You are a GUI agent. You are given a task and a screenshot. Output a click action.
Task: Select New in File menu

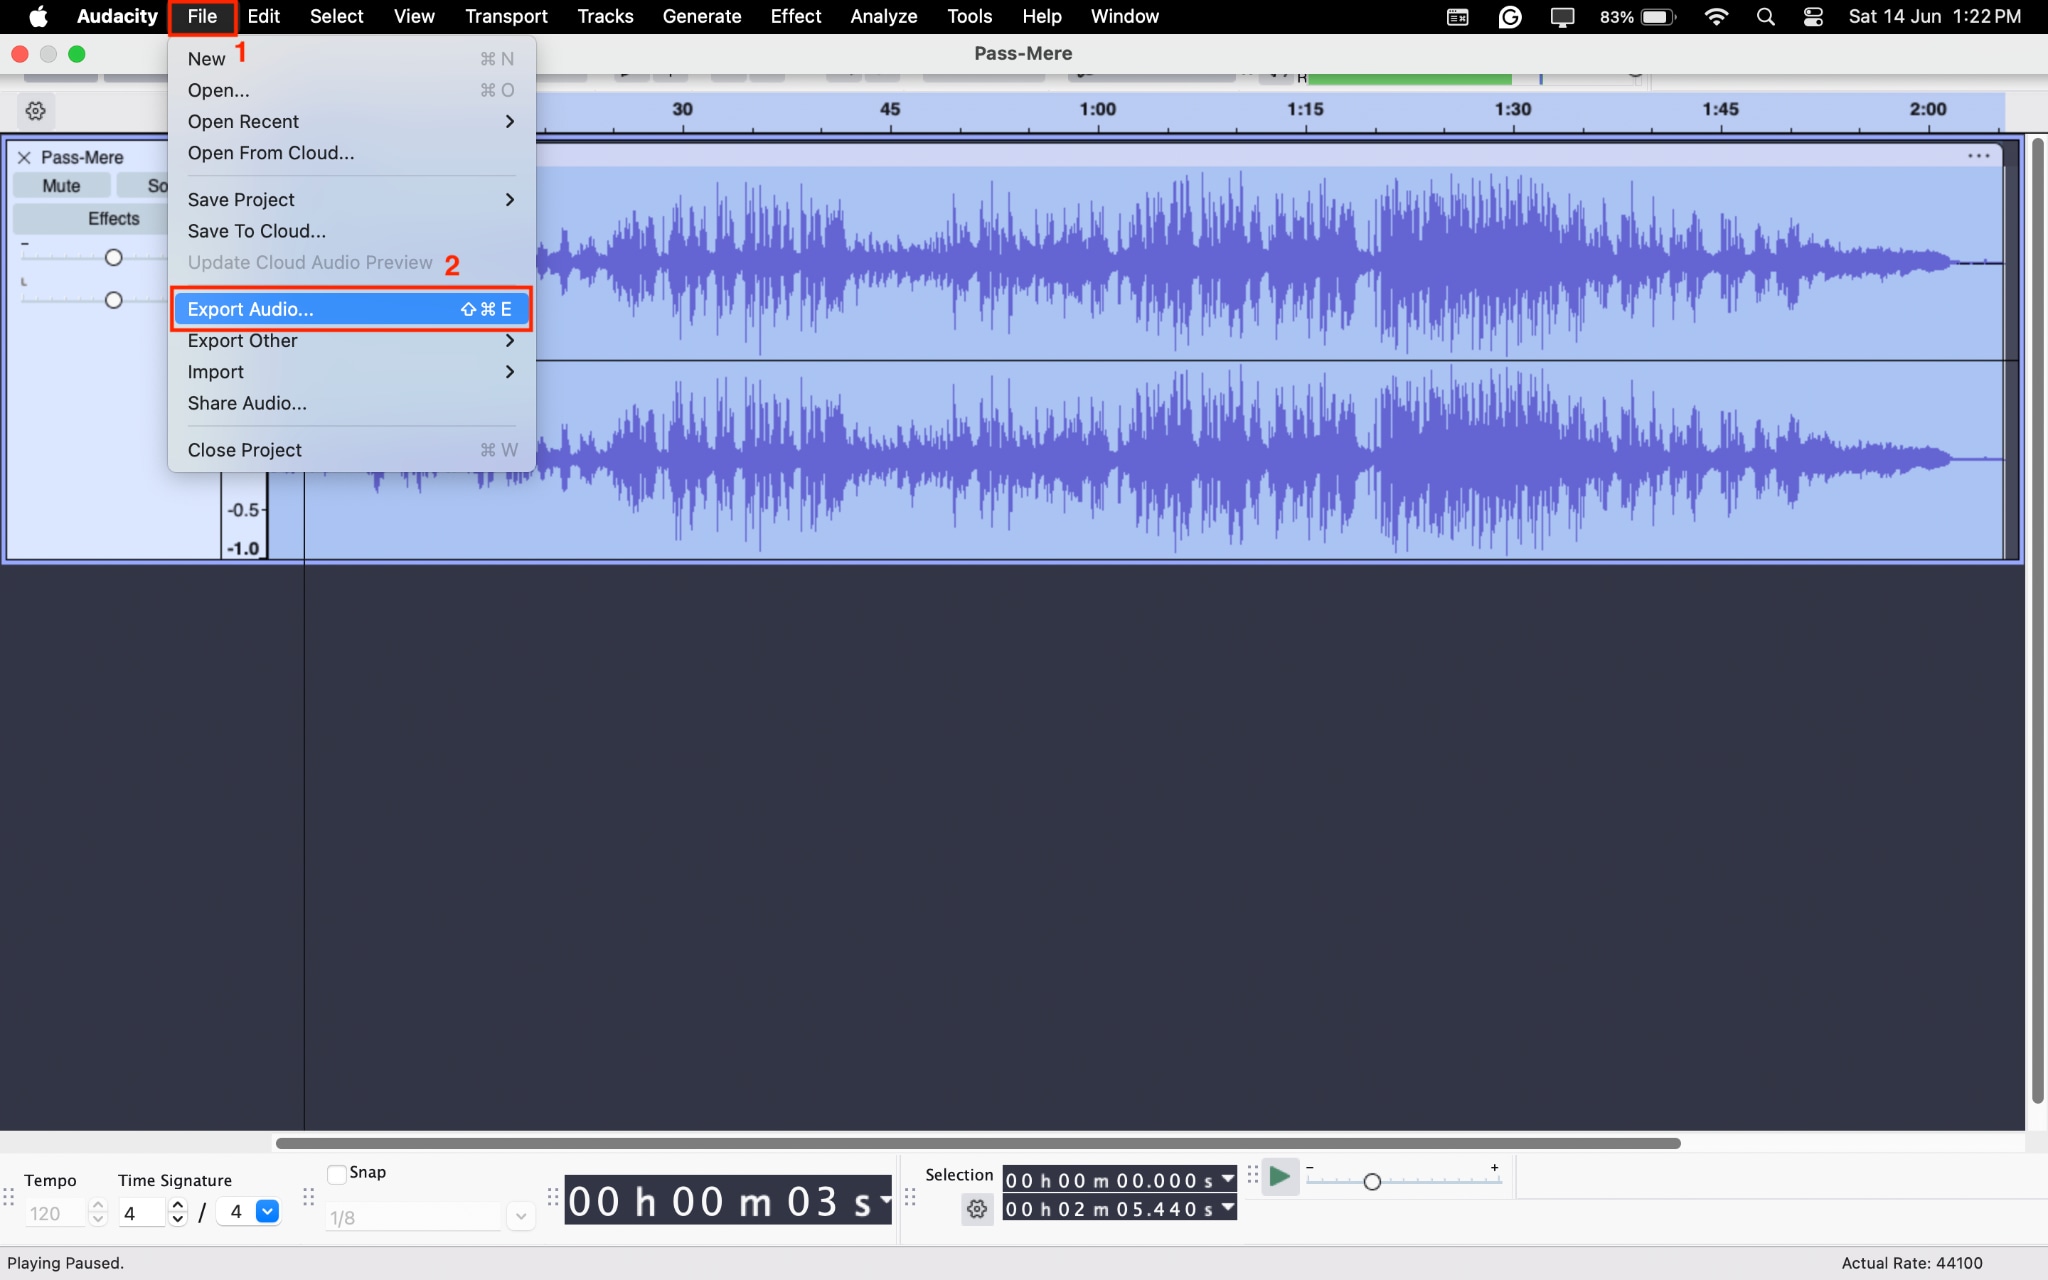point(351,59)
